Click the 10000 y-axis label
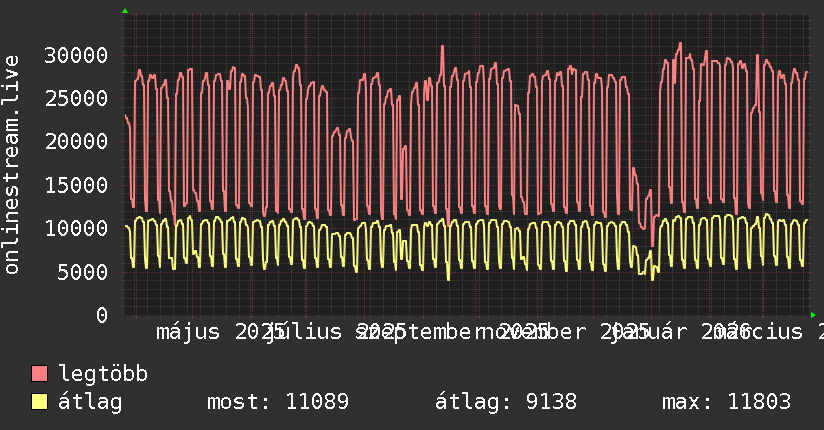824x430 pixels. [x=76, y=229]
